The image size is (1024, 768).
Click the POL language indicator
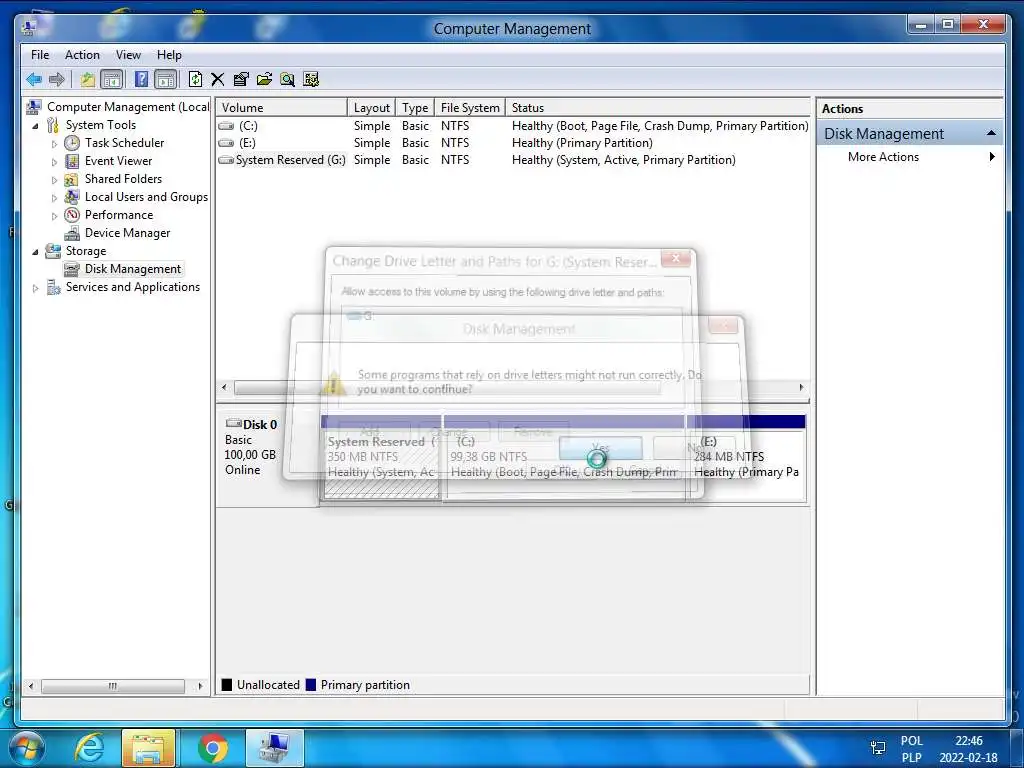pos(912,741)
